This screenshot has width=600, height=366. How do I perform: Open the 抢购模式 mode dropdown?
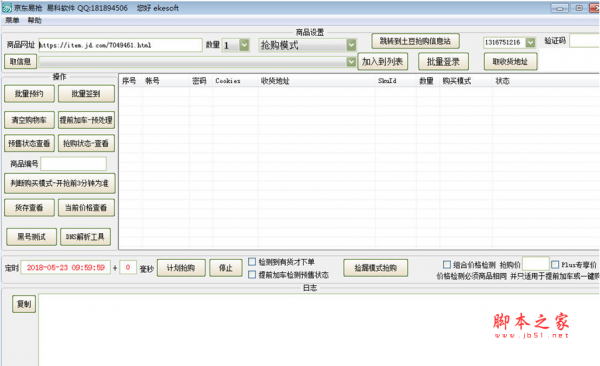351,45
